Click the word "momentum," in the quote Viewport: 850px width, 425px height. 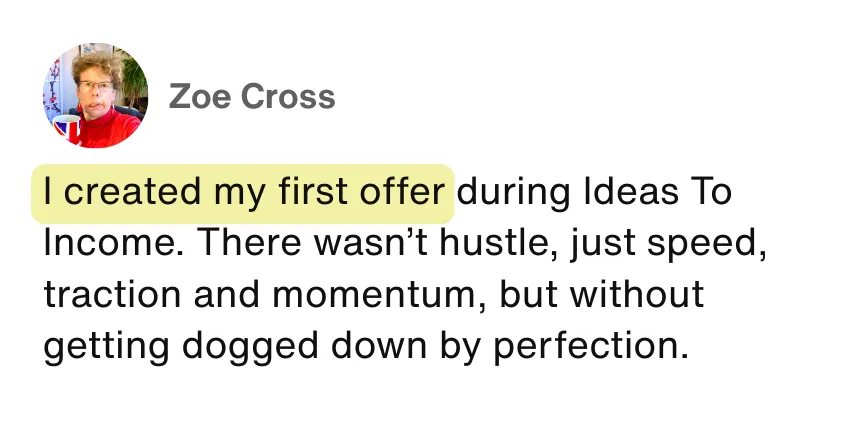(379, 295)
